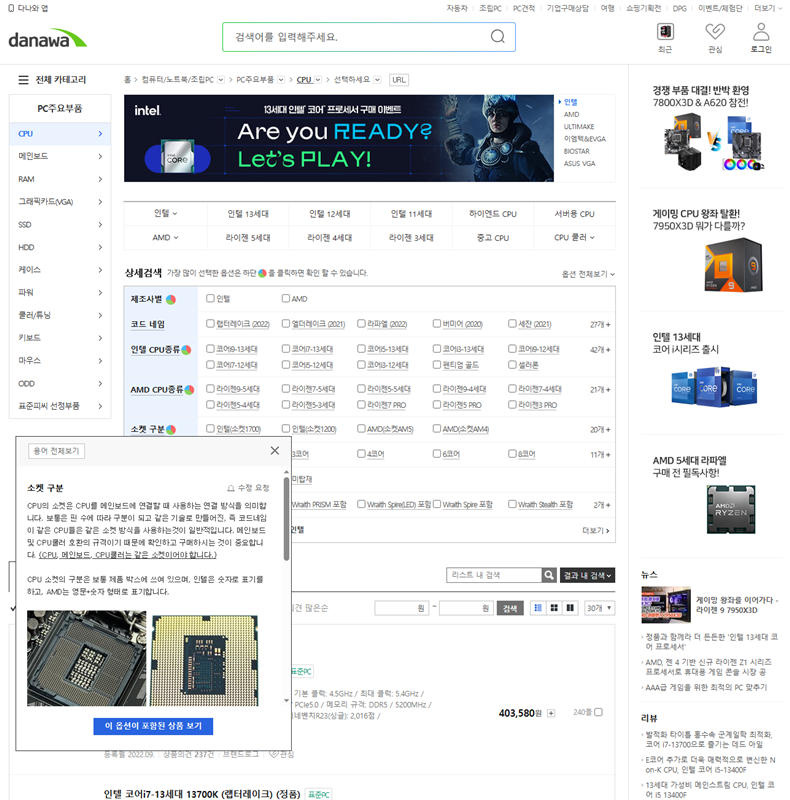Check the 코어i9-13세대 checkbox

[210, 348]
